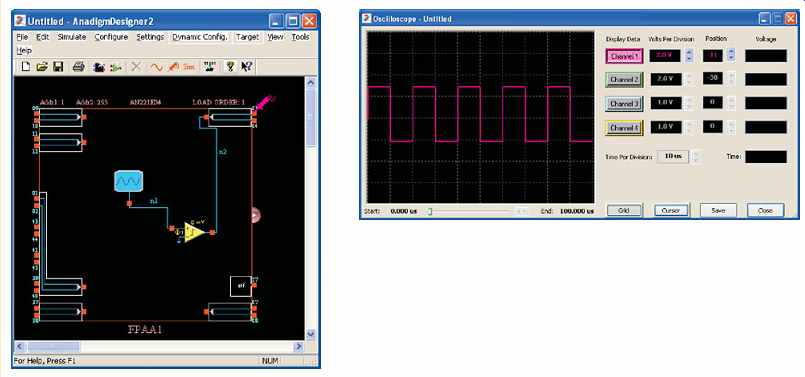Click the red Sim begin-simulation icon
The image size is (805, 377).
pos(189,67)
